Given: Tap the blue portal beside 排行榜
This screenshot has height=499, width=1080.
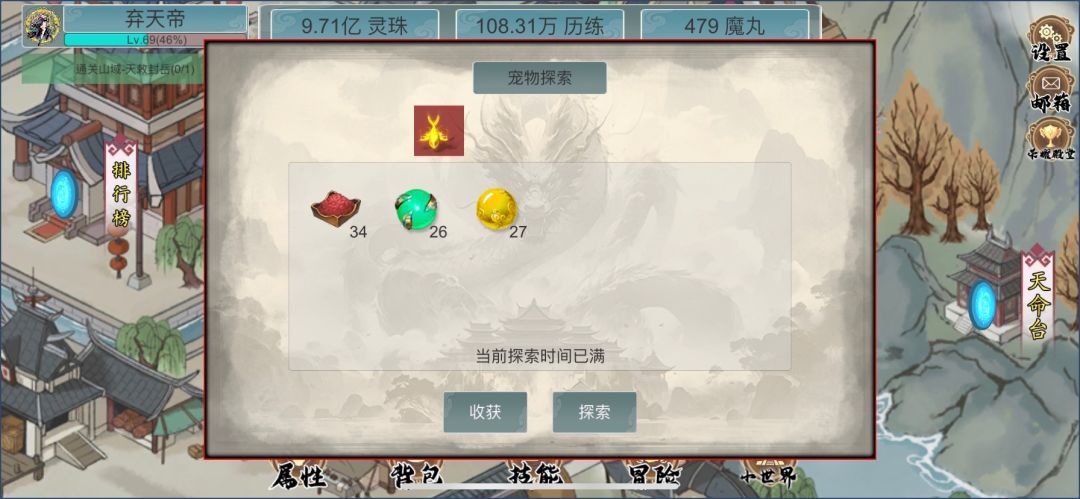Looking at the screenshot, I should click(x=64, y=194).
